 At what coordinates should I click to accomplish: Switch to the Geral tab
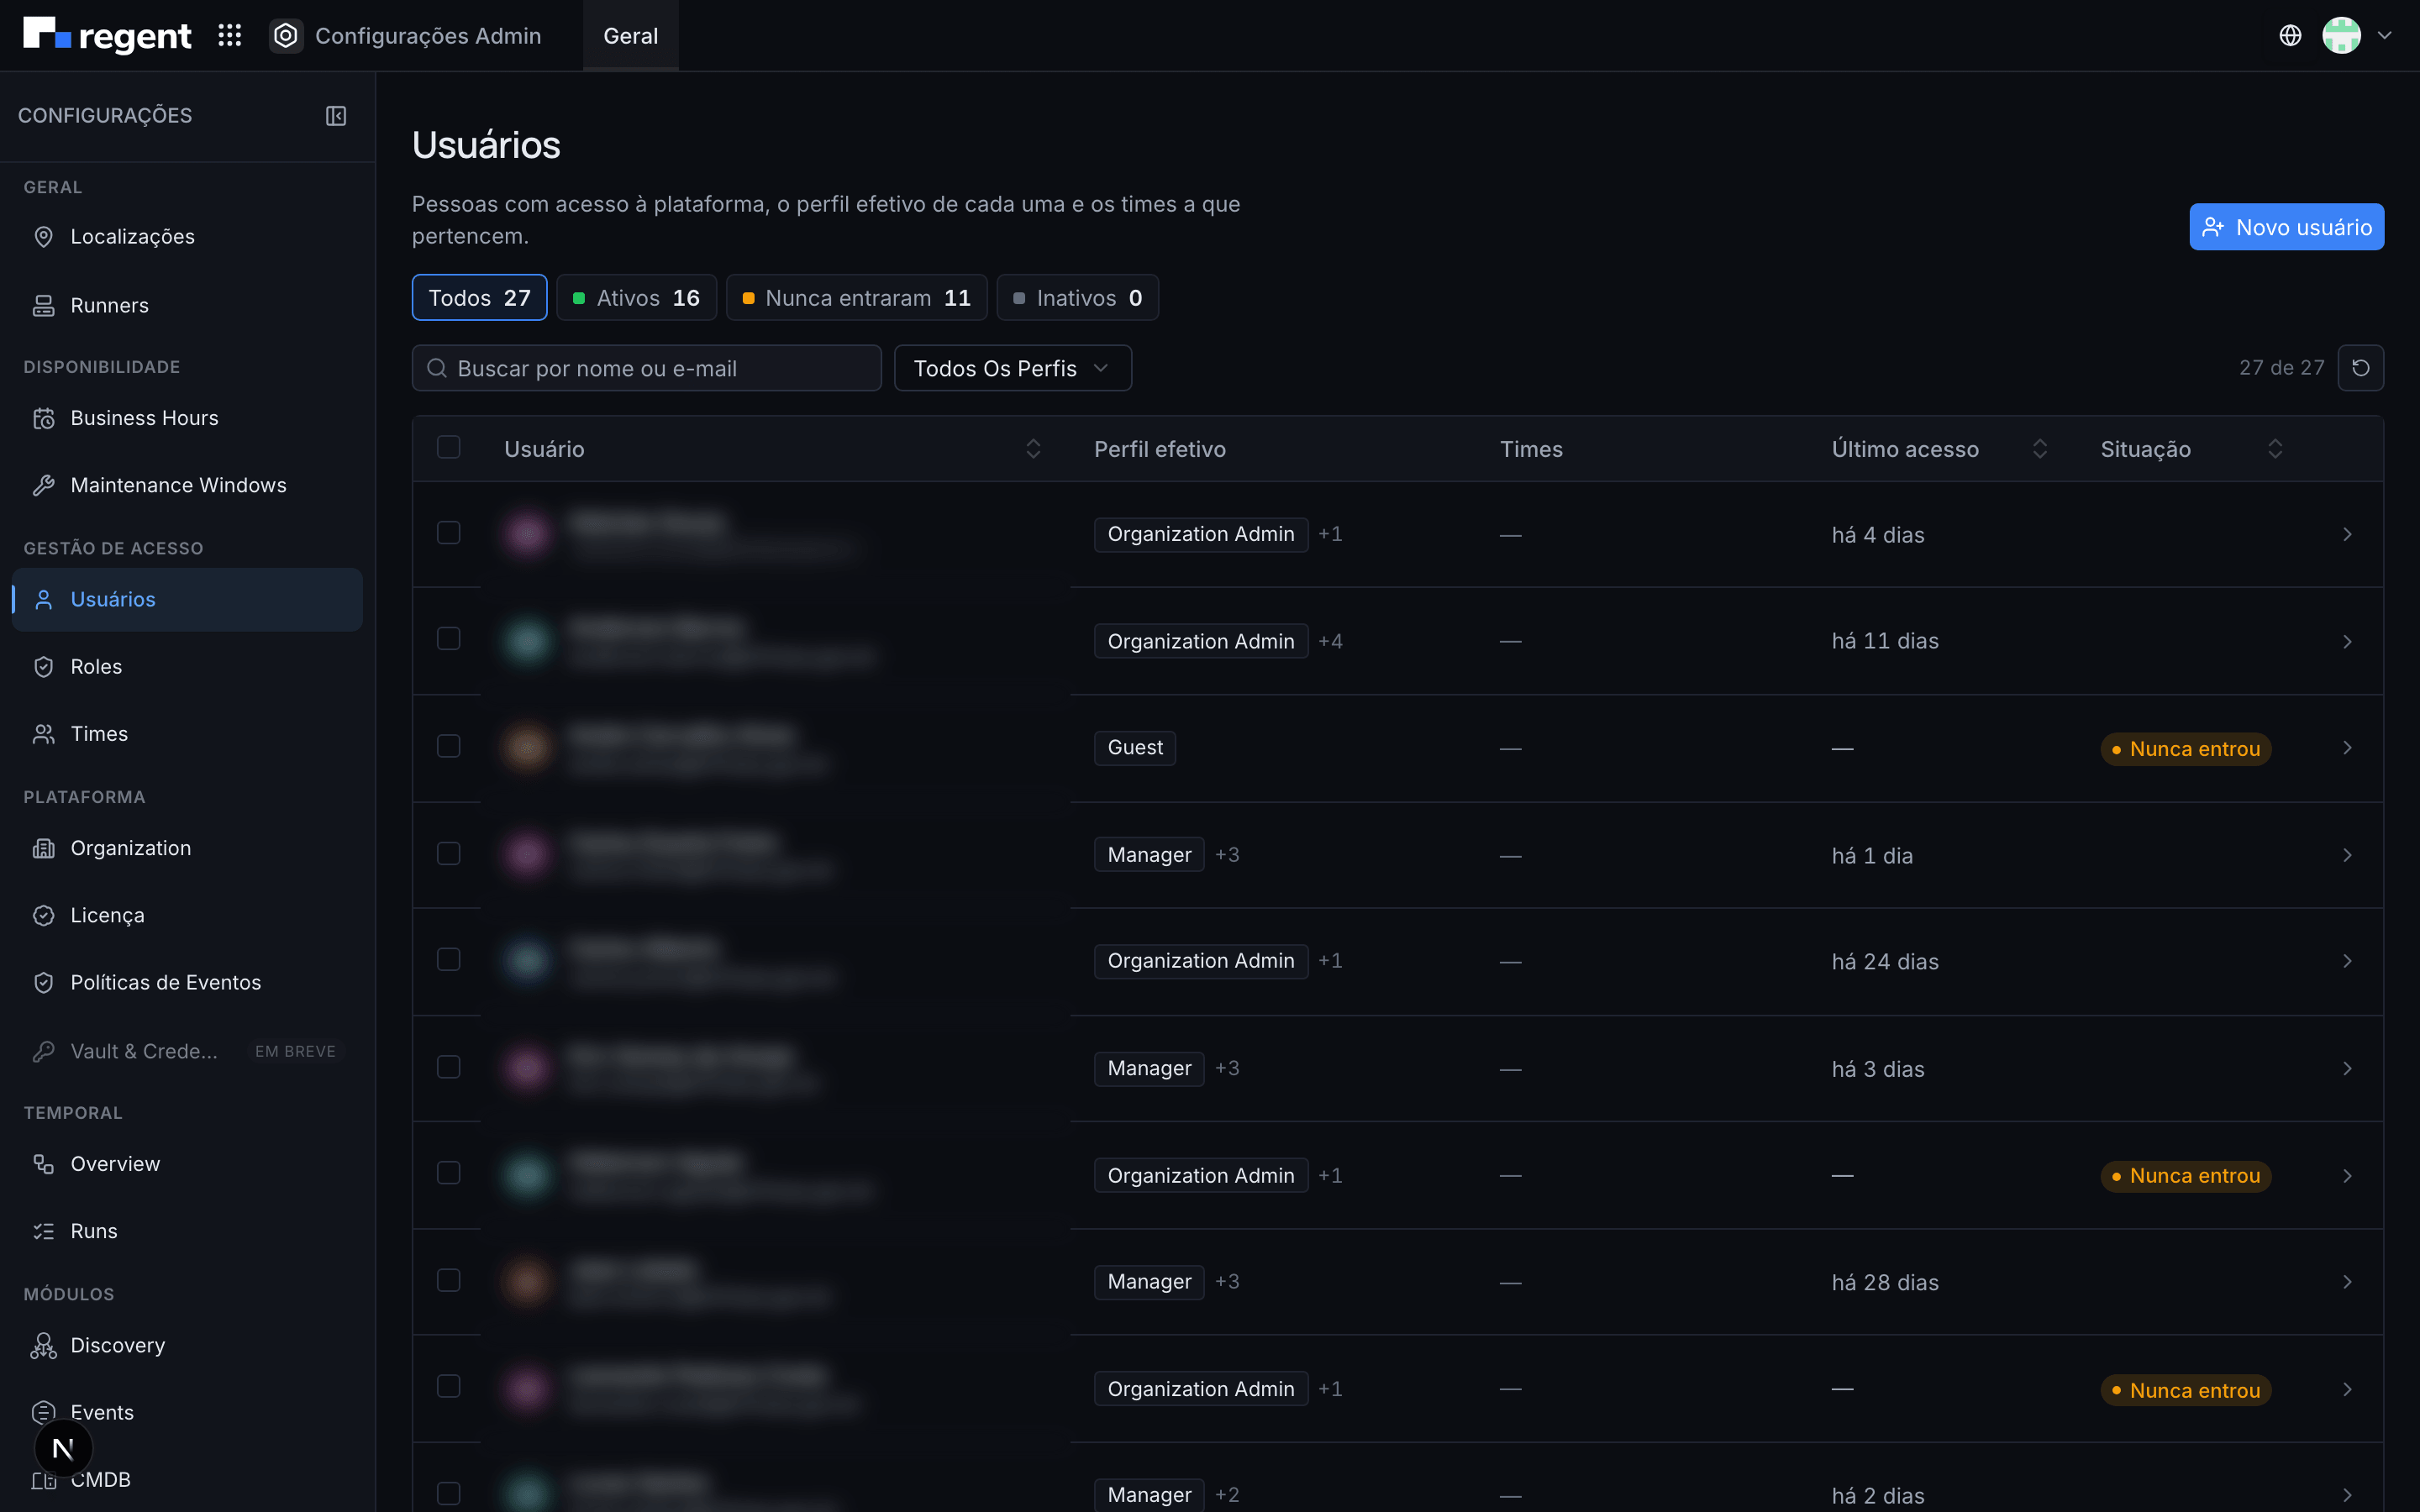631,36
